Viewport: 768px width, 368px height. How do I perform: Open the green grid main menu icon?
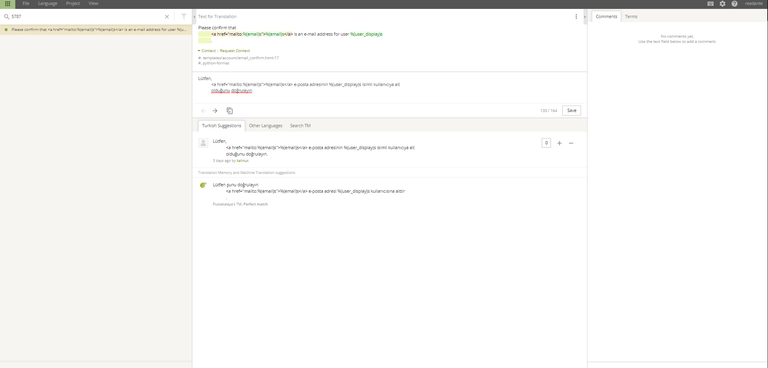click(x=7, y=3)
